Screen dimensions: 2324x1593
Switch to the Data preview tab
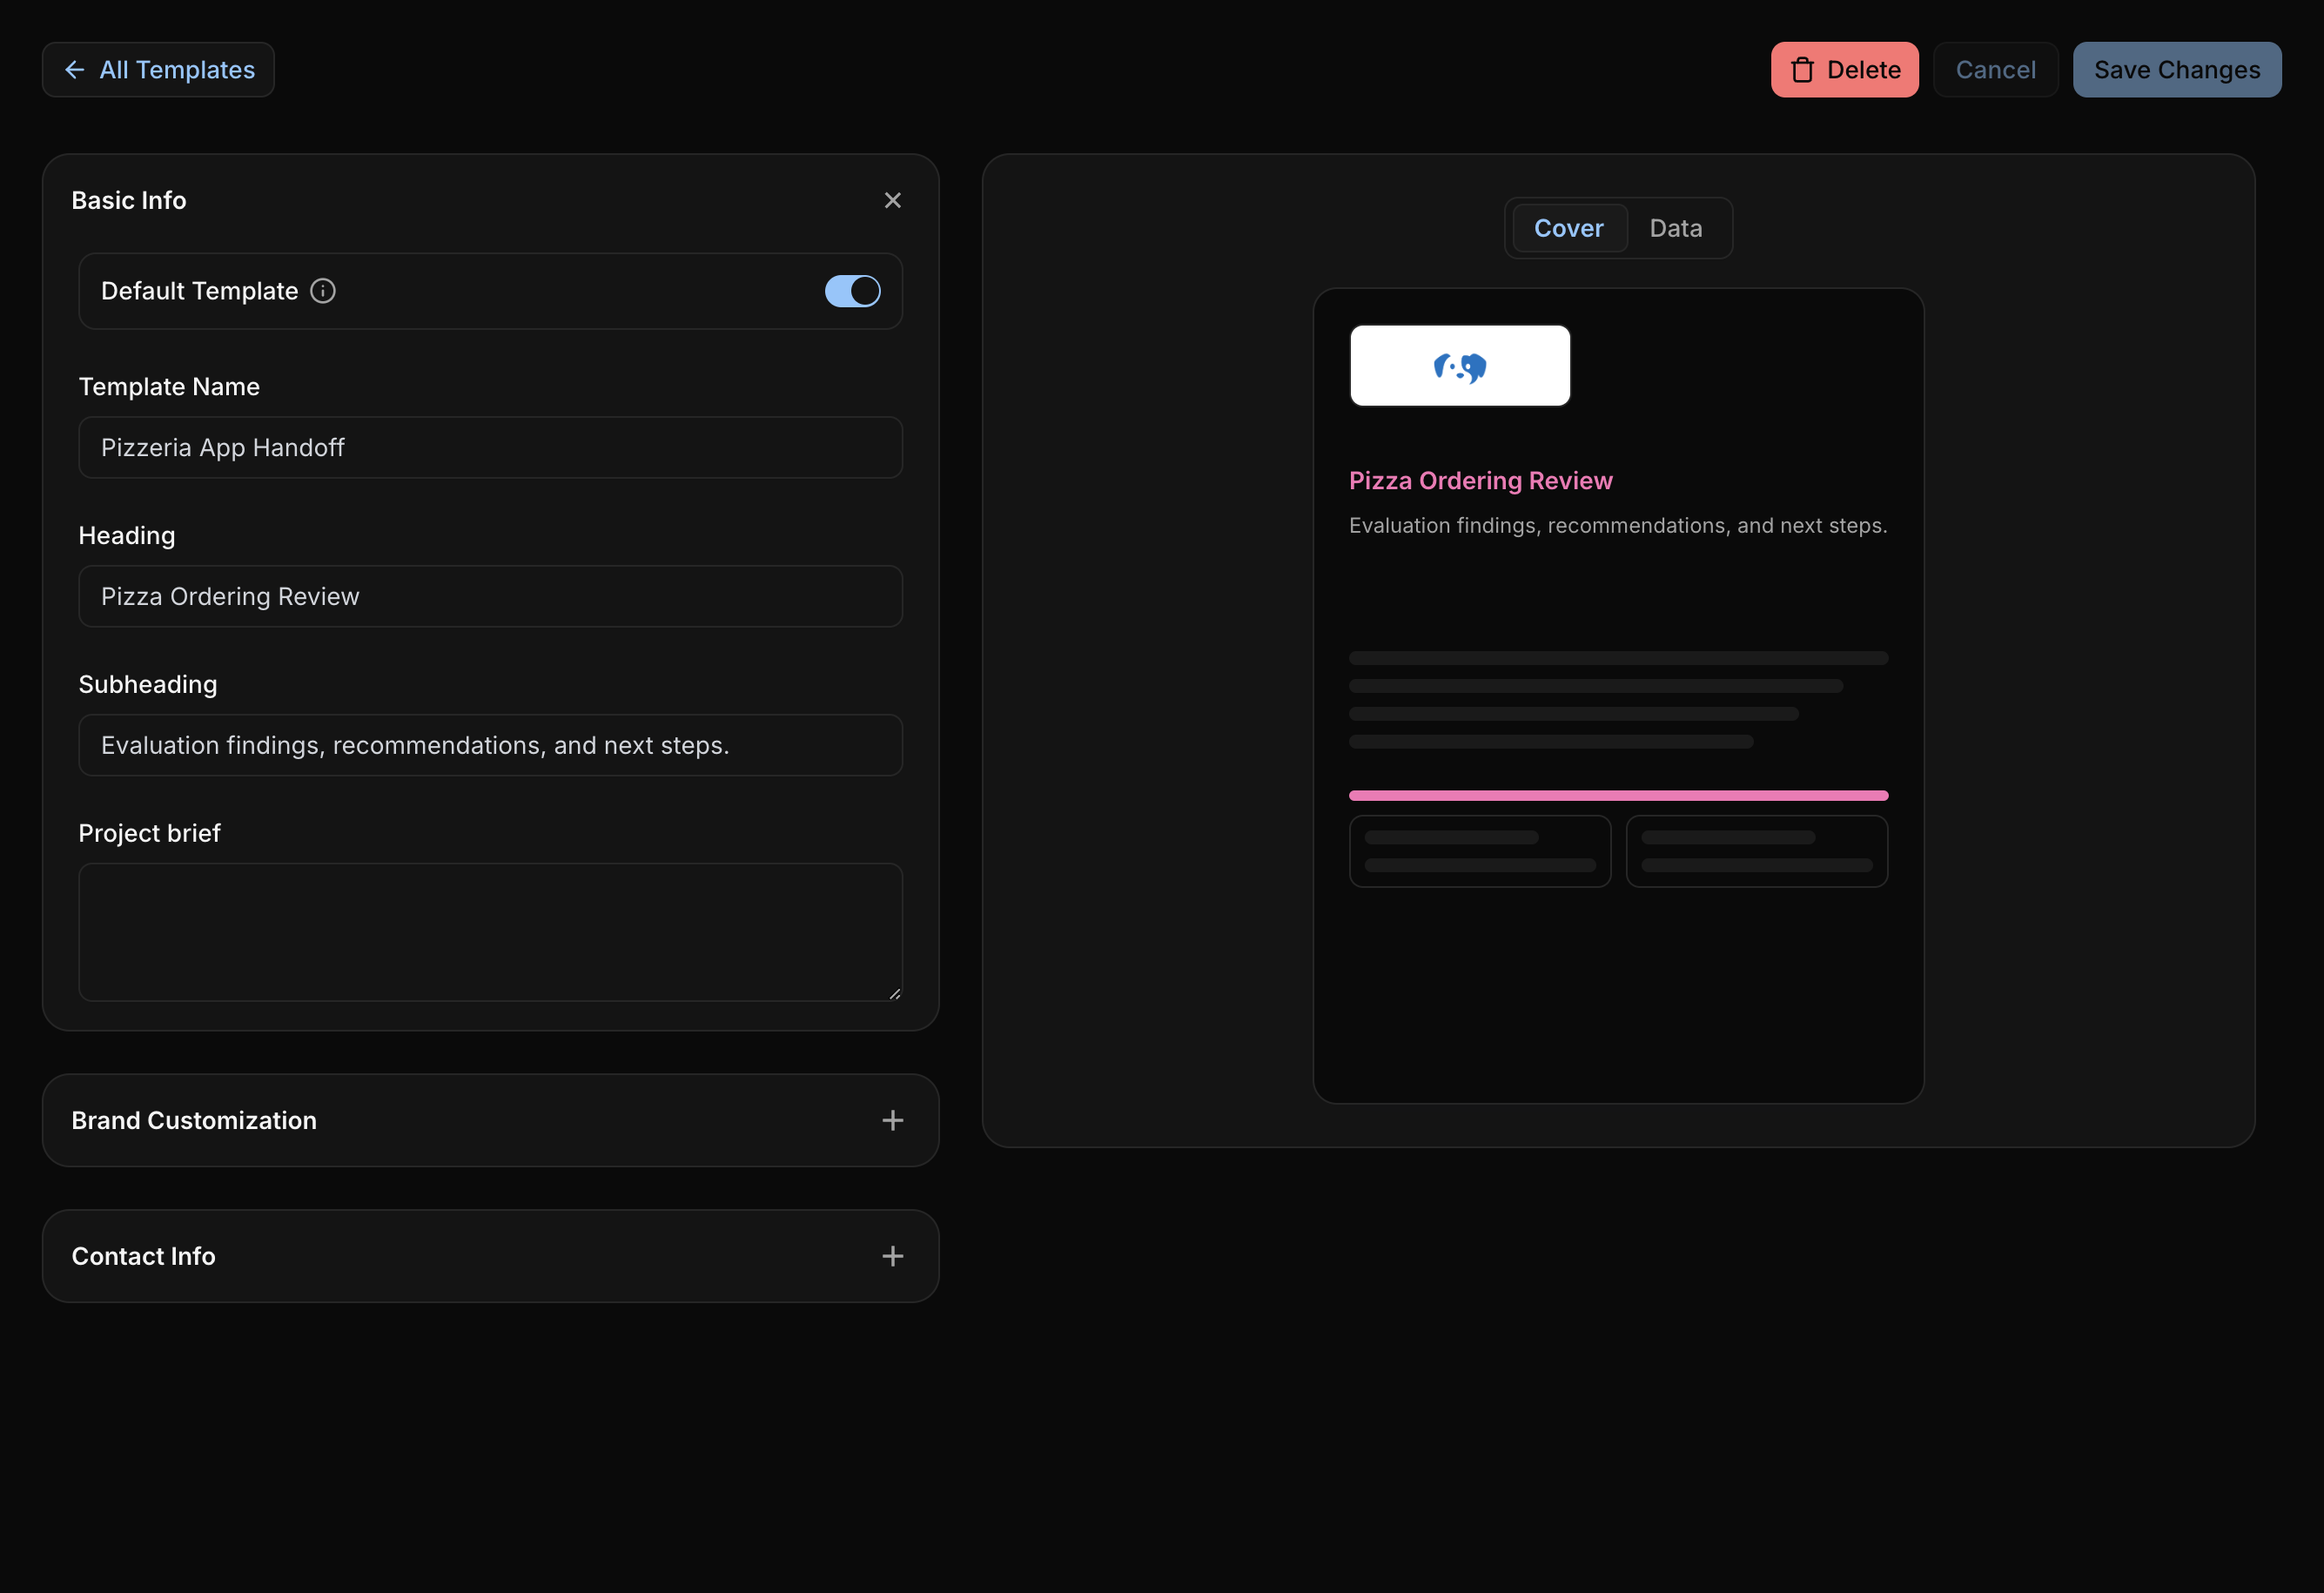1676,228
